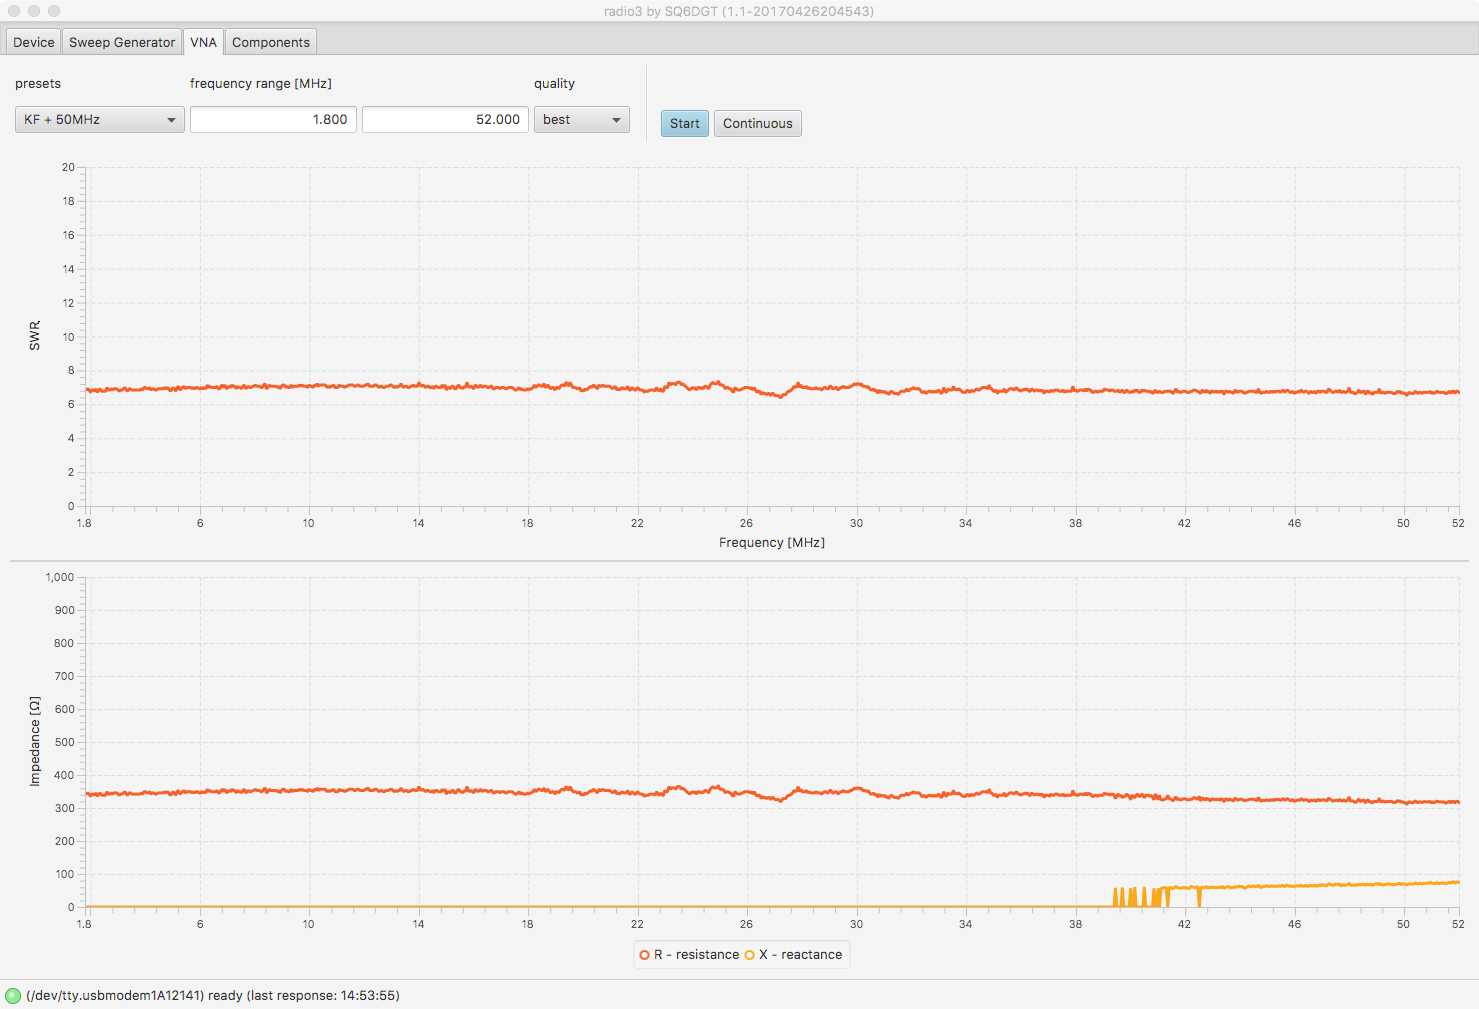
Task: Click the R - resistance legend marker
Action: (645, 955)
